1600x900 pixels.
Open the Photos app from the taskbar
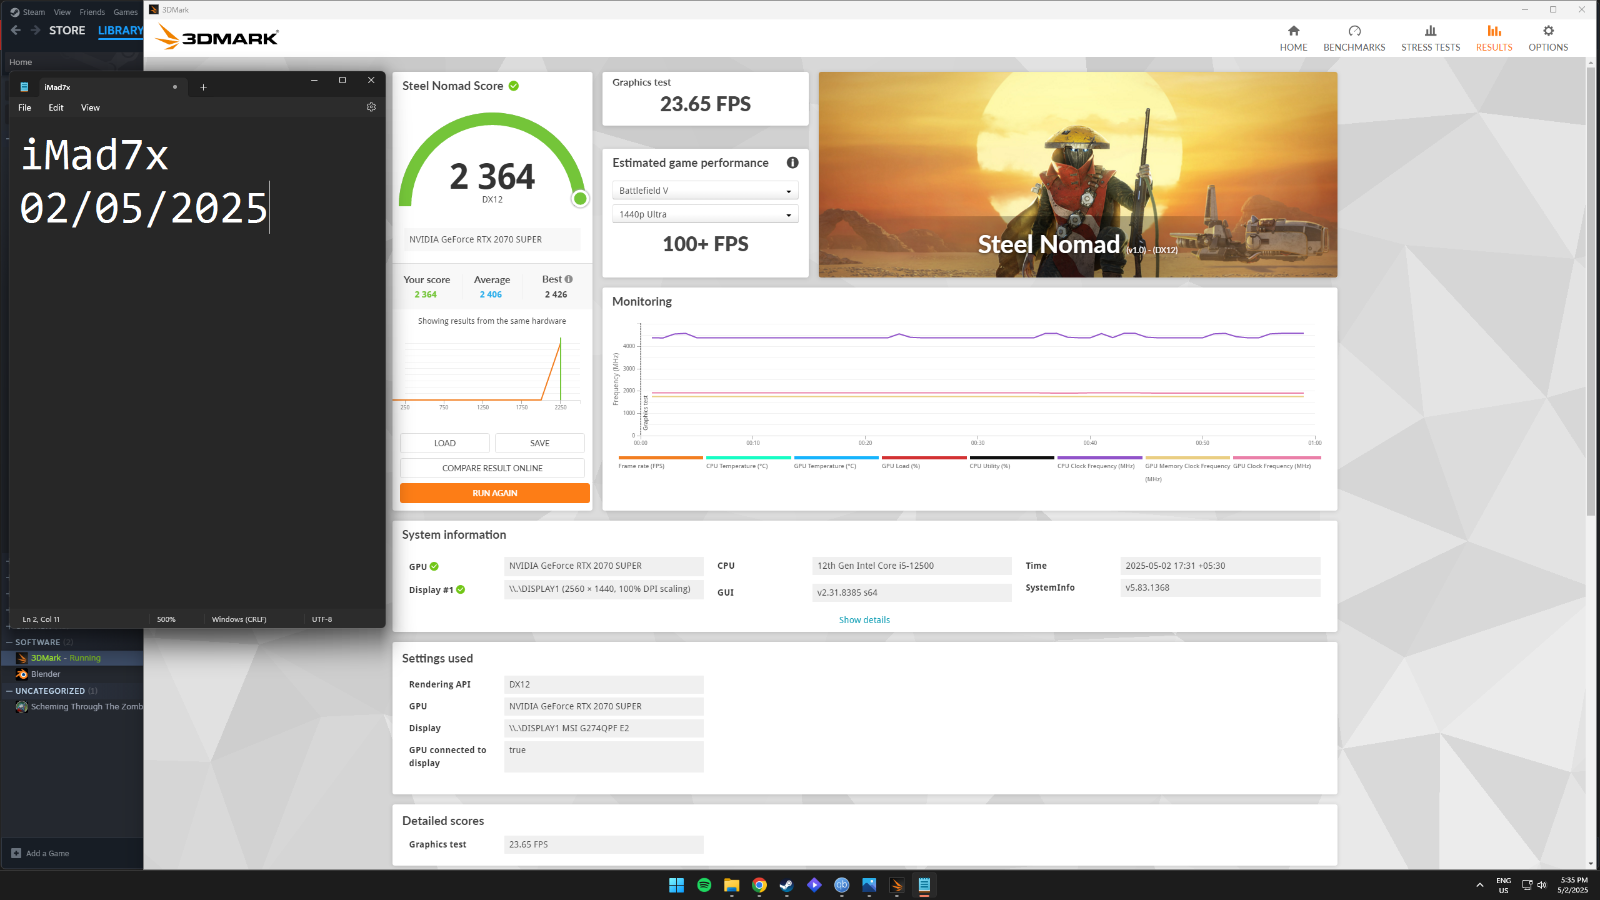pos(869,885)
